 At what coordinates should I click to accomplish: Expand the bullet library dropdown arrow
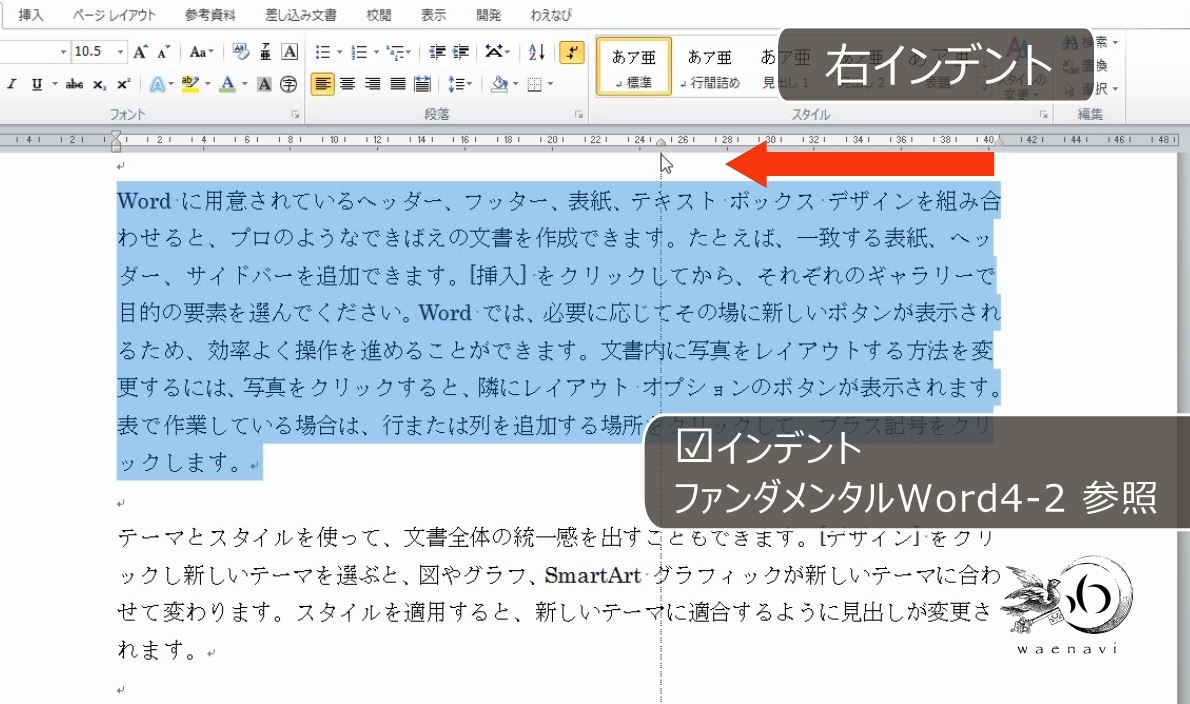click(339, 52)
